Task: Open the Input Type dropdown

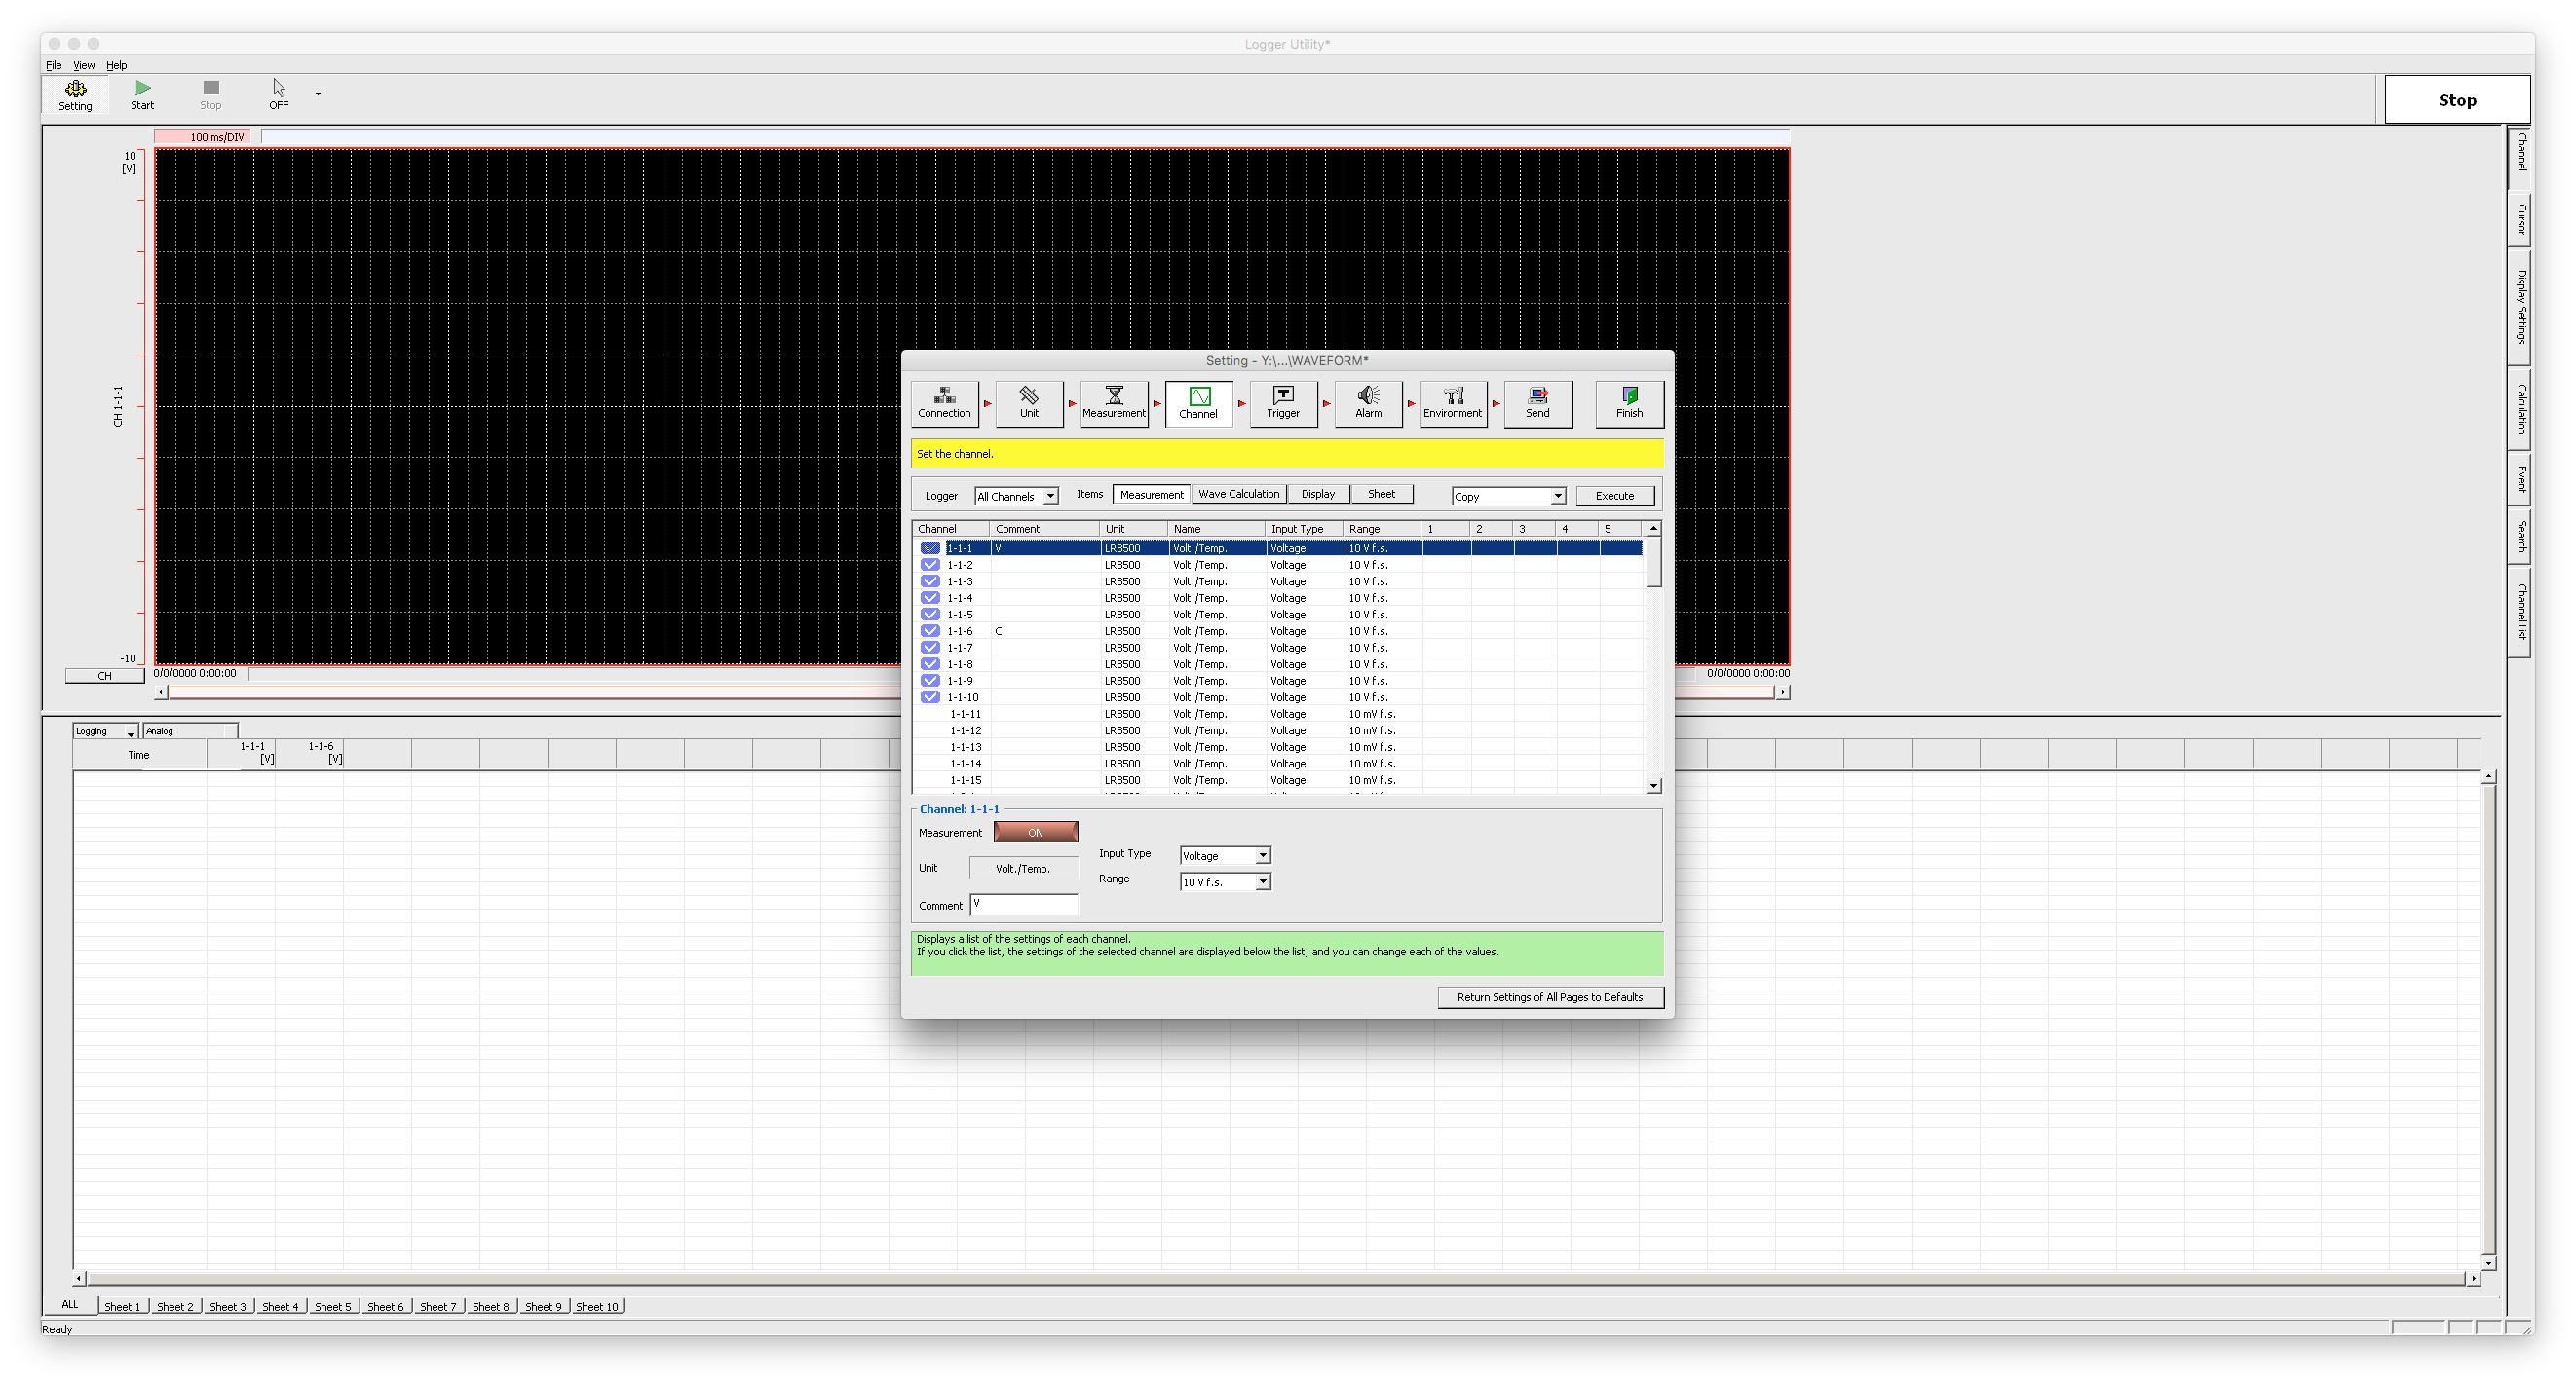Action: [1263, 855]
